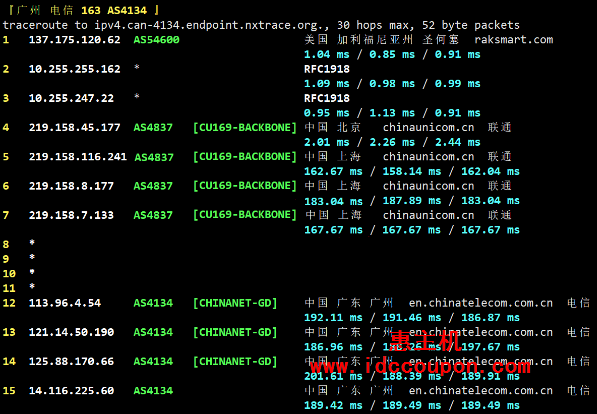Click the hop 6 IP 219.158.8.177
The height and width of the screenshot is (414, 597).
pyautogui.click(x=71, y=186)
